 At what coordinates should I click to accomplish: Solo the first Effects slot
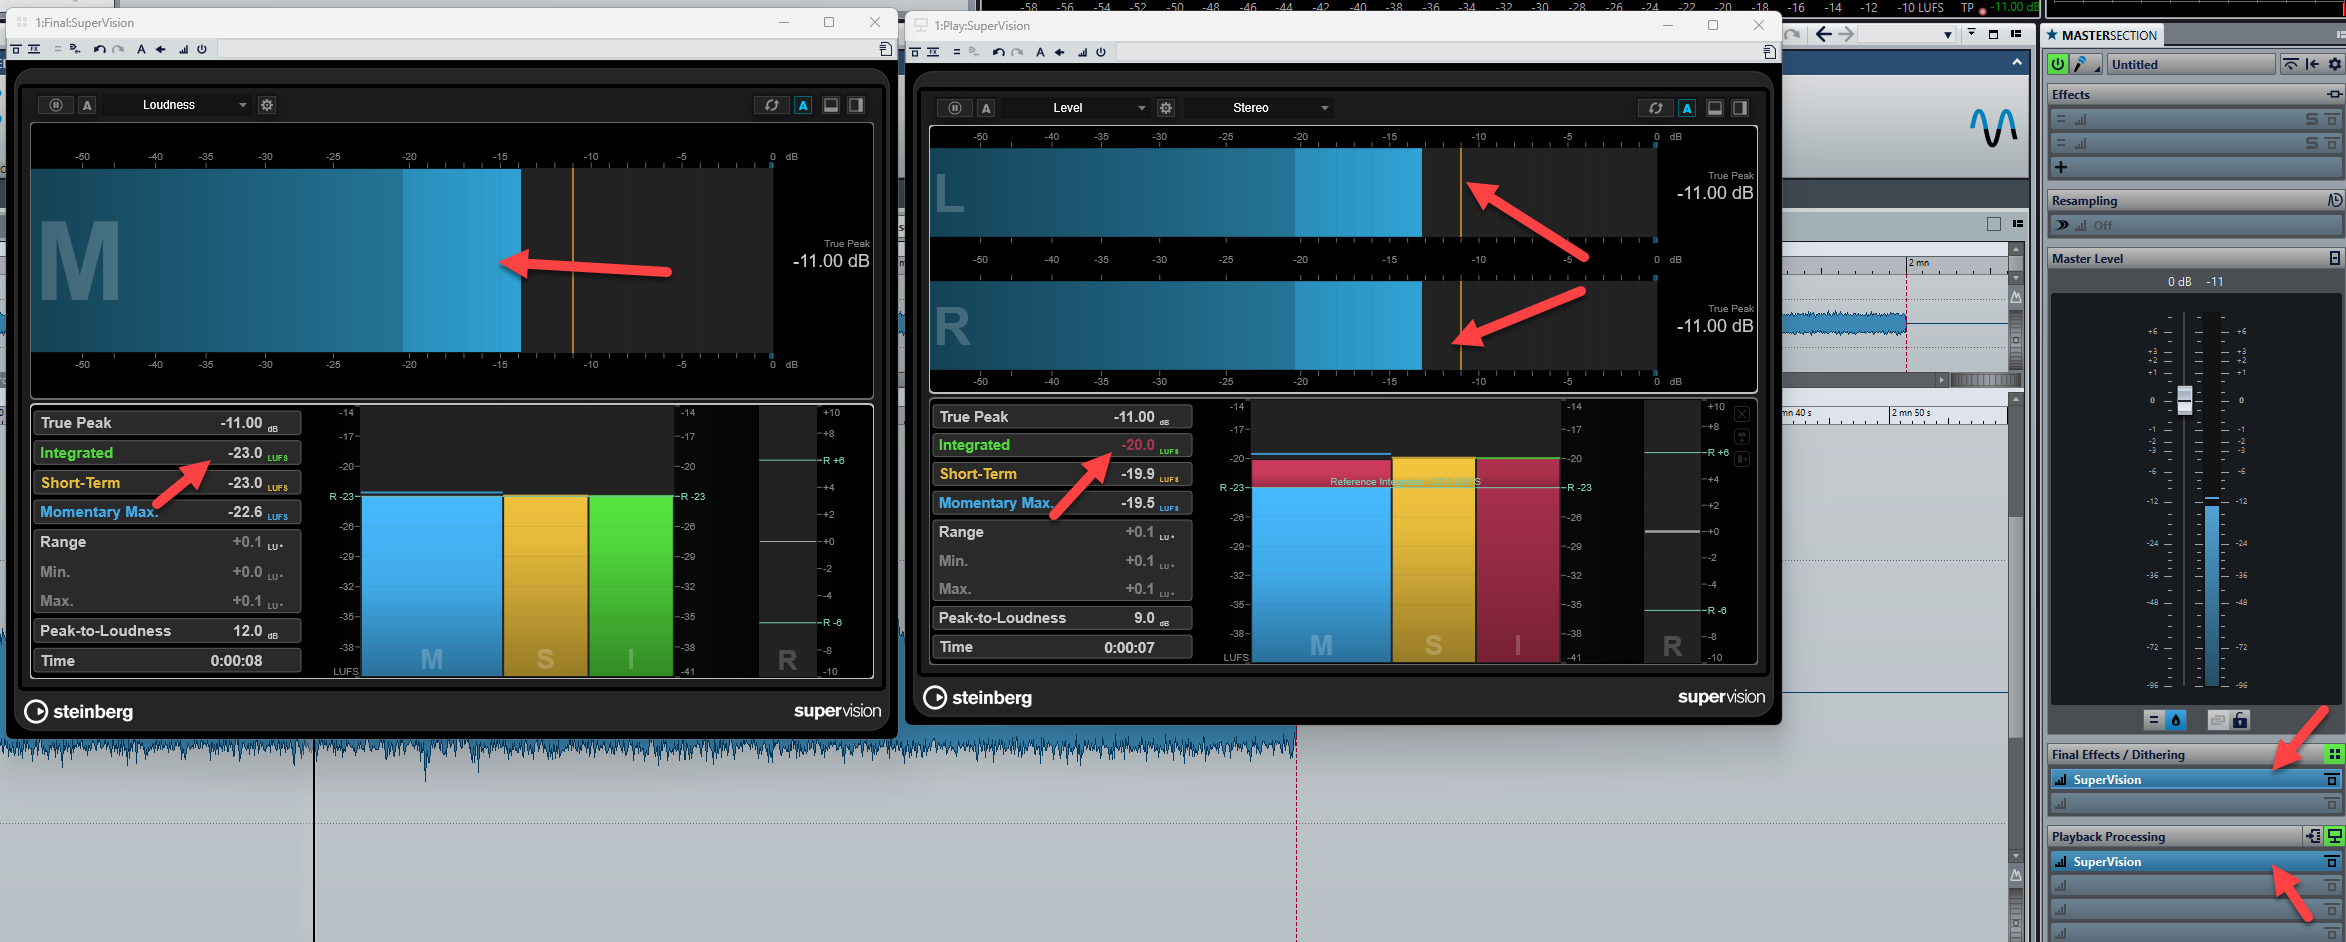point(2311,119)
